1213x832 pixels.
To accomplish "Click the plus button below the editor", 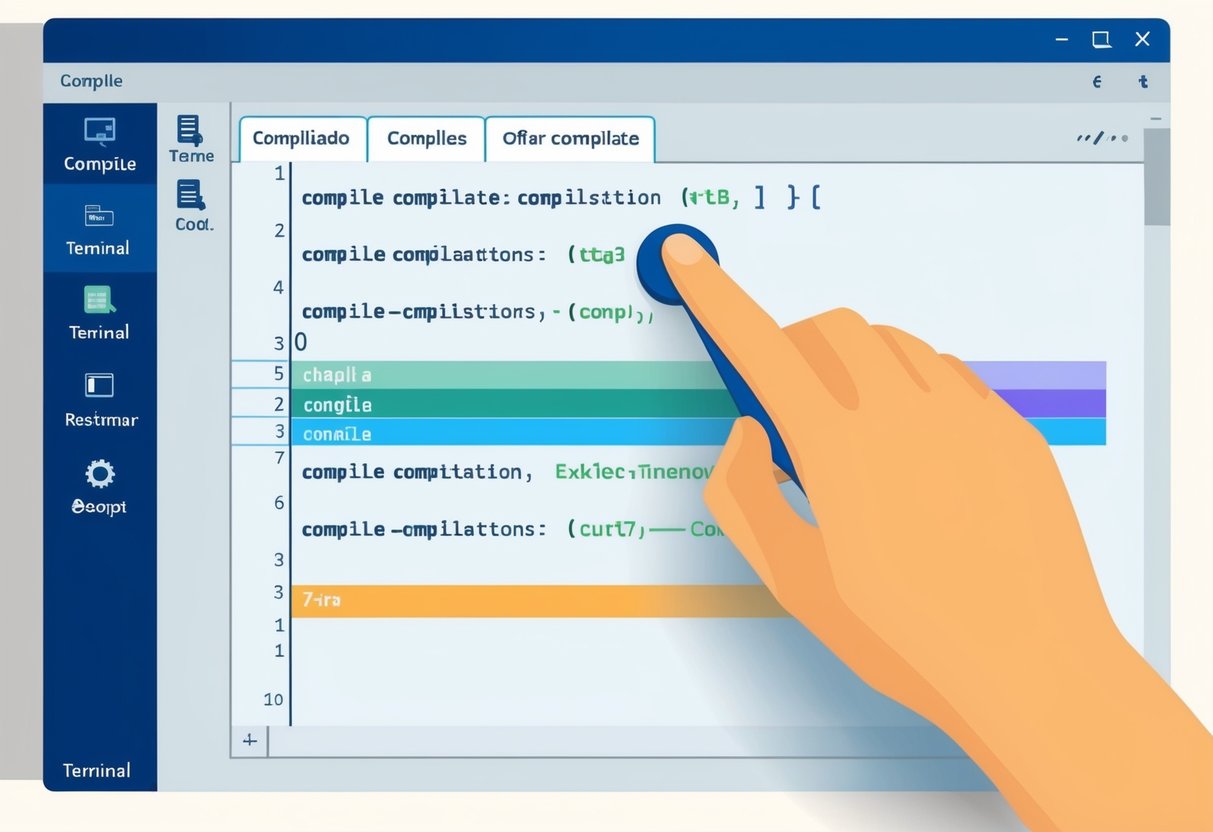I will (250, 741).
